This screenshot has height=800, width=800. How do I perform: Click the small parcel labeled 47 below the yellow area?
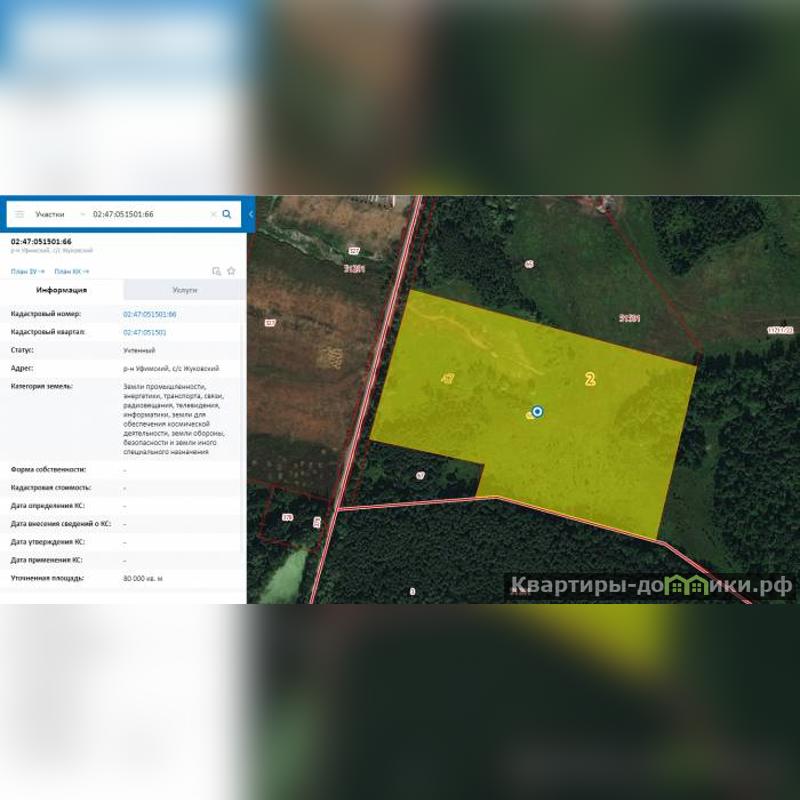pyautogui.click(x=420, y=476)
